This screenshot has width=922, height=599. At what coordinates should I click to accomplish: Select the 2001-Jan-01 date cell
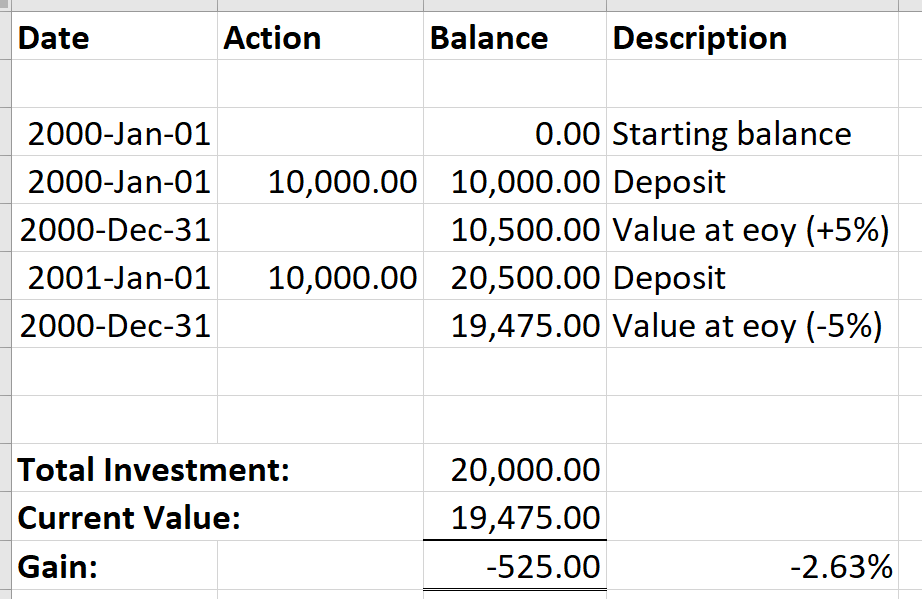point(114,277)
